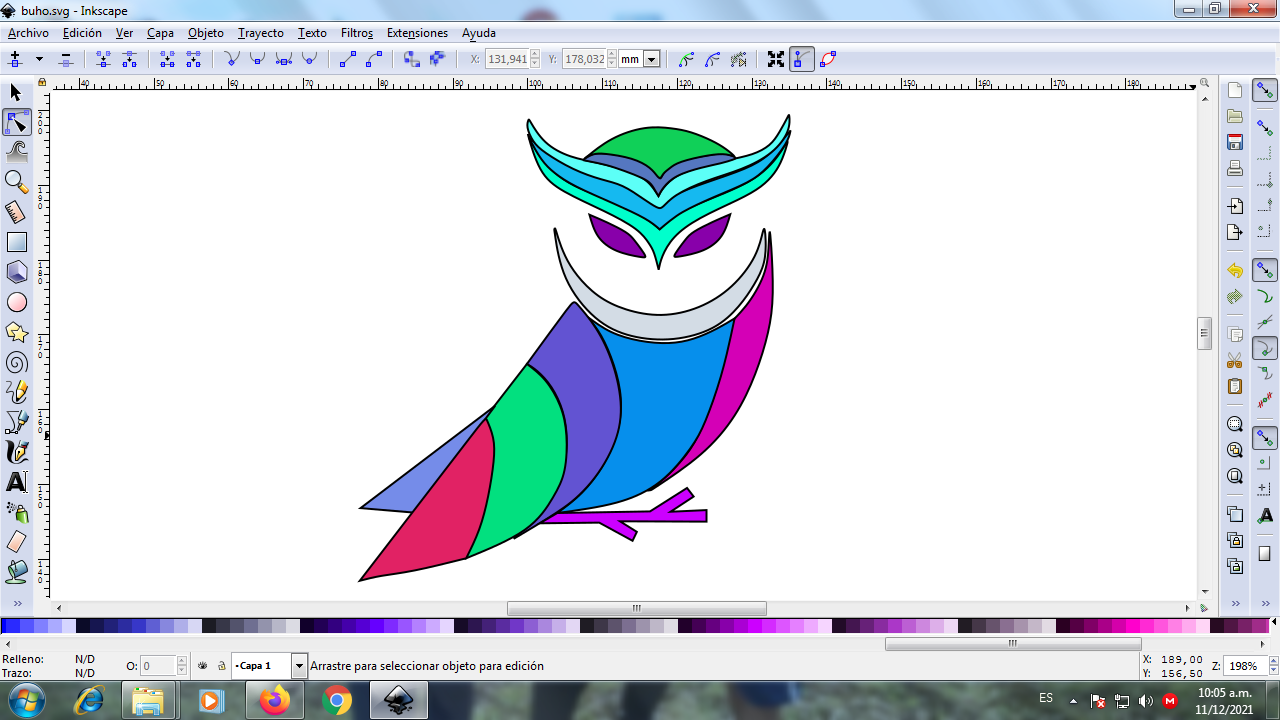Select the Eraser tool
The image size is (1280, 720).
pos(16,542)
